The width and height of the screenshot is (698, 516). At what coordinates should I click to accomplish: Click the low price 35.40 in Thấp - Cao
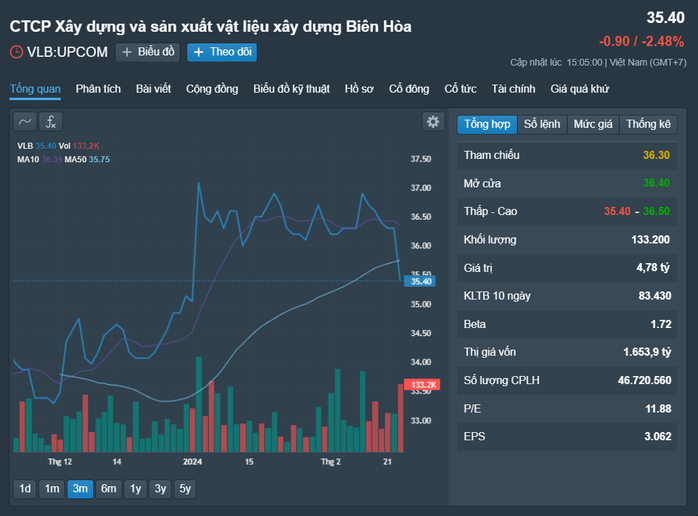tap(617, 211)
